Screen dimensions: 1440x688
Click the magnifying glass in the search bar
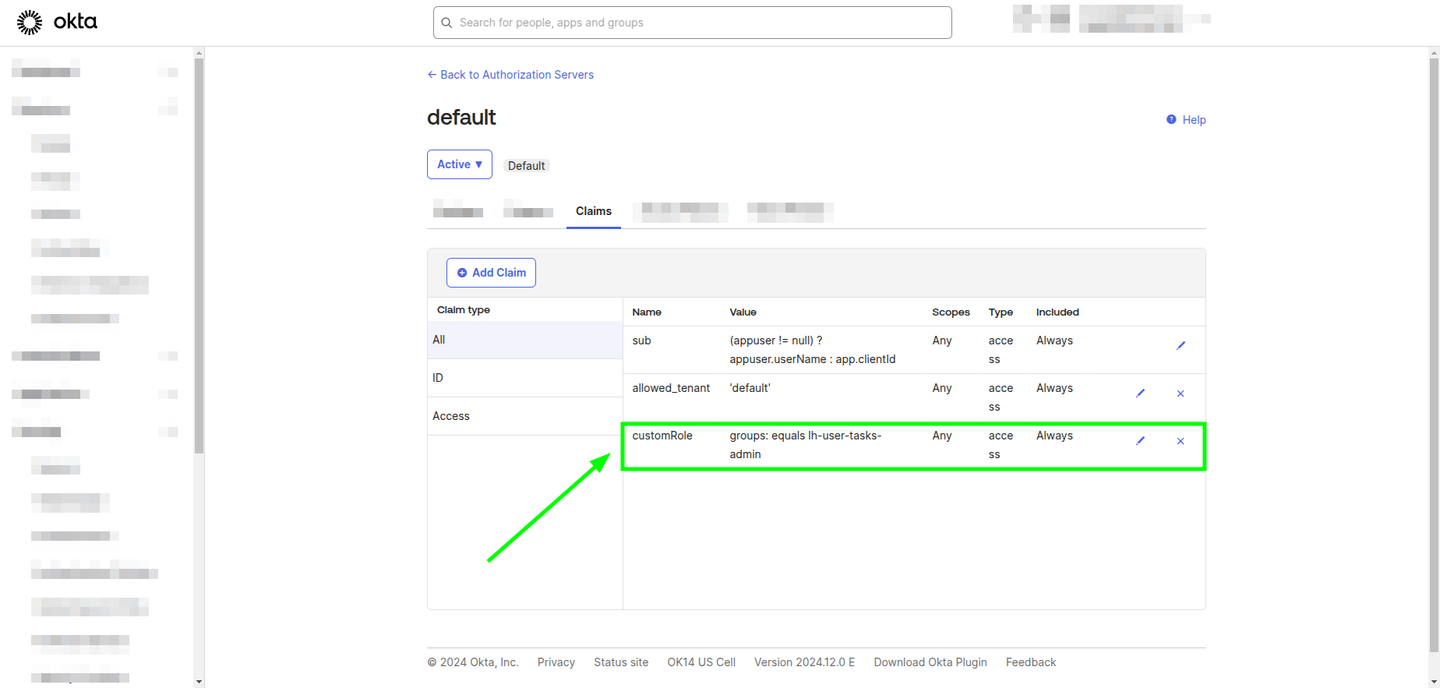(447, 22)
